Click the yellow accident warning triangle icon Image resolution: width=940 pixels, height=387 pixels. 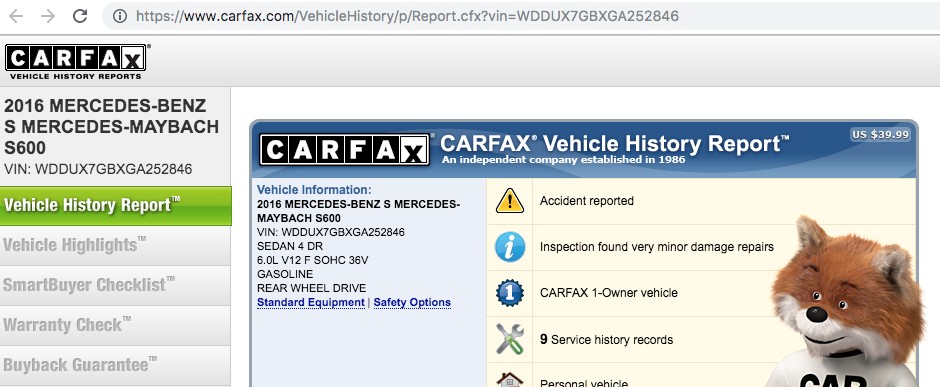coord(510,201)
